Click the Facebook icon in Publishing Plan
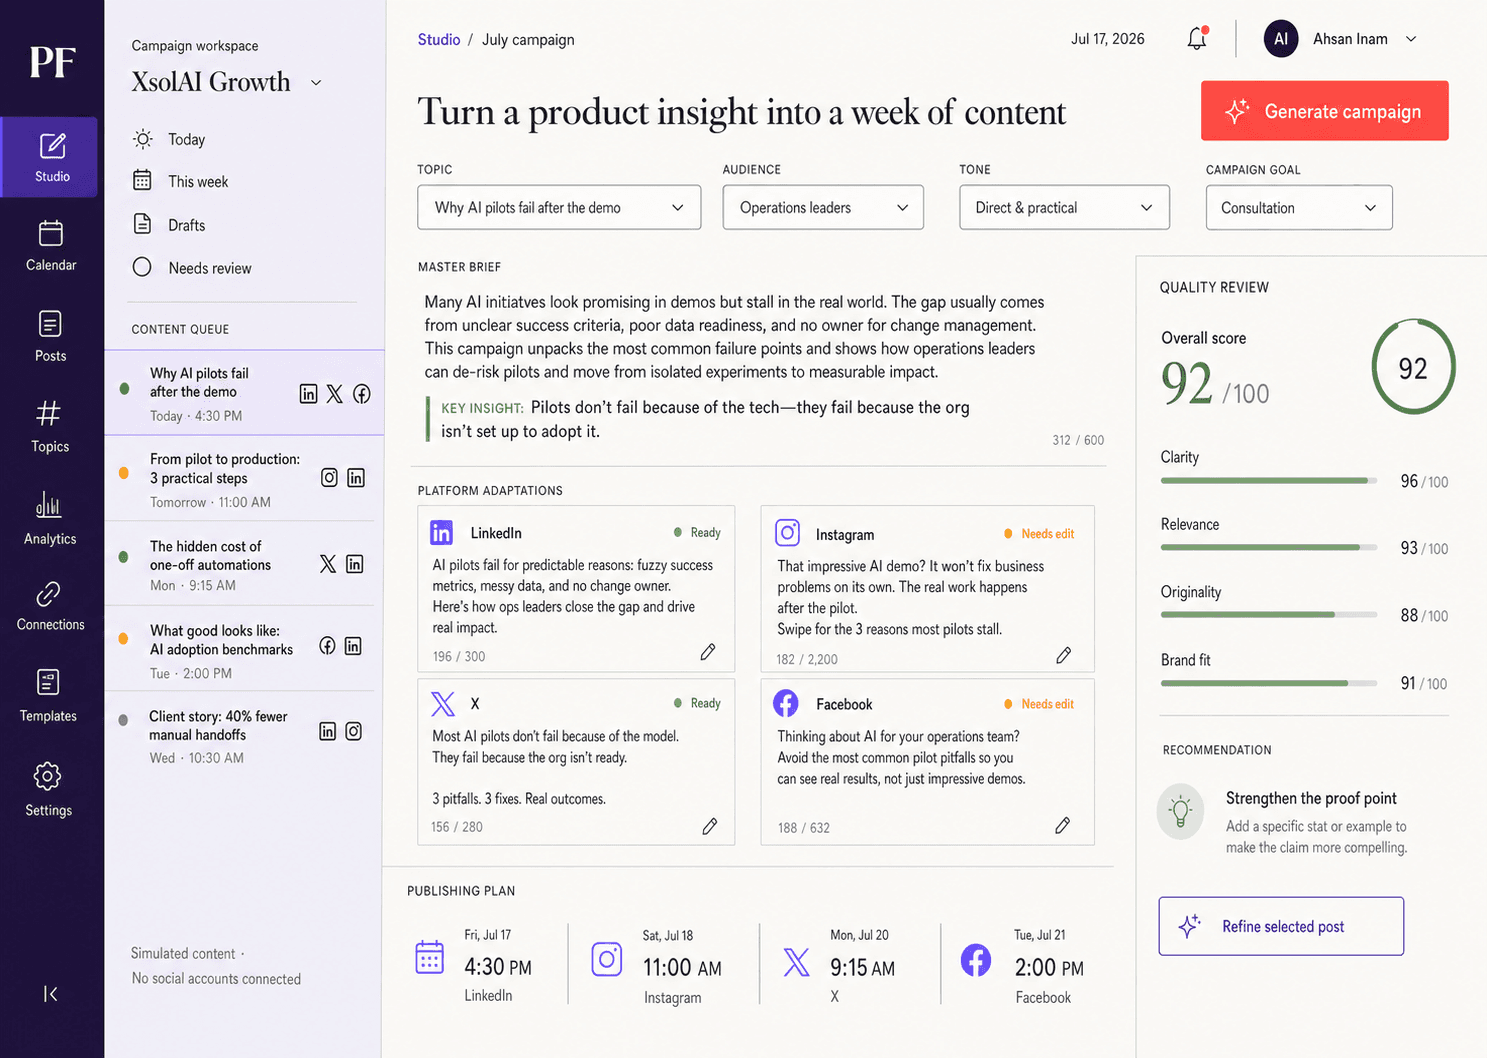Image resolution: width=1487 pixels, height=1058 pixels. pyautogui.click(x=976, y=960)
